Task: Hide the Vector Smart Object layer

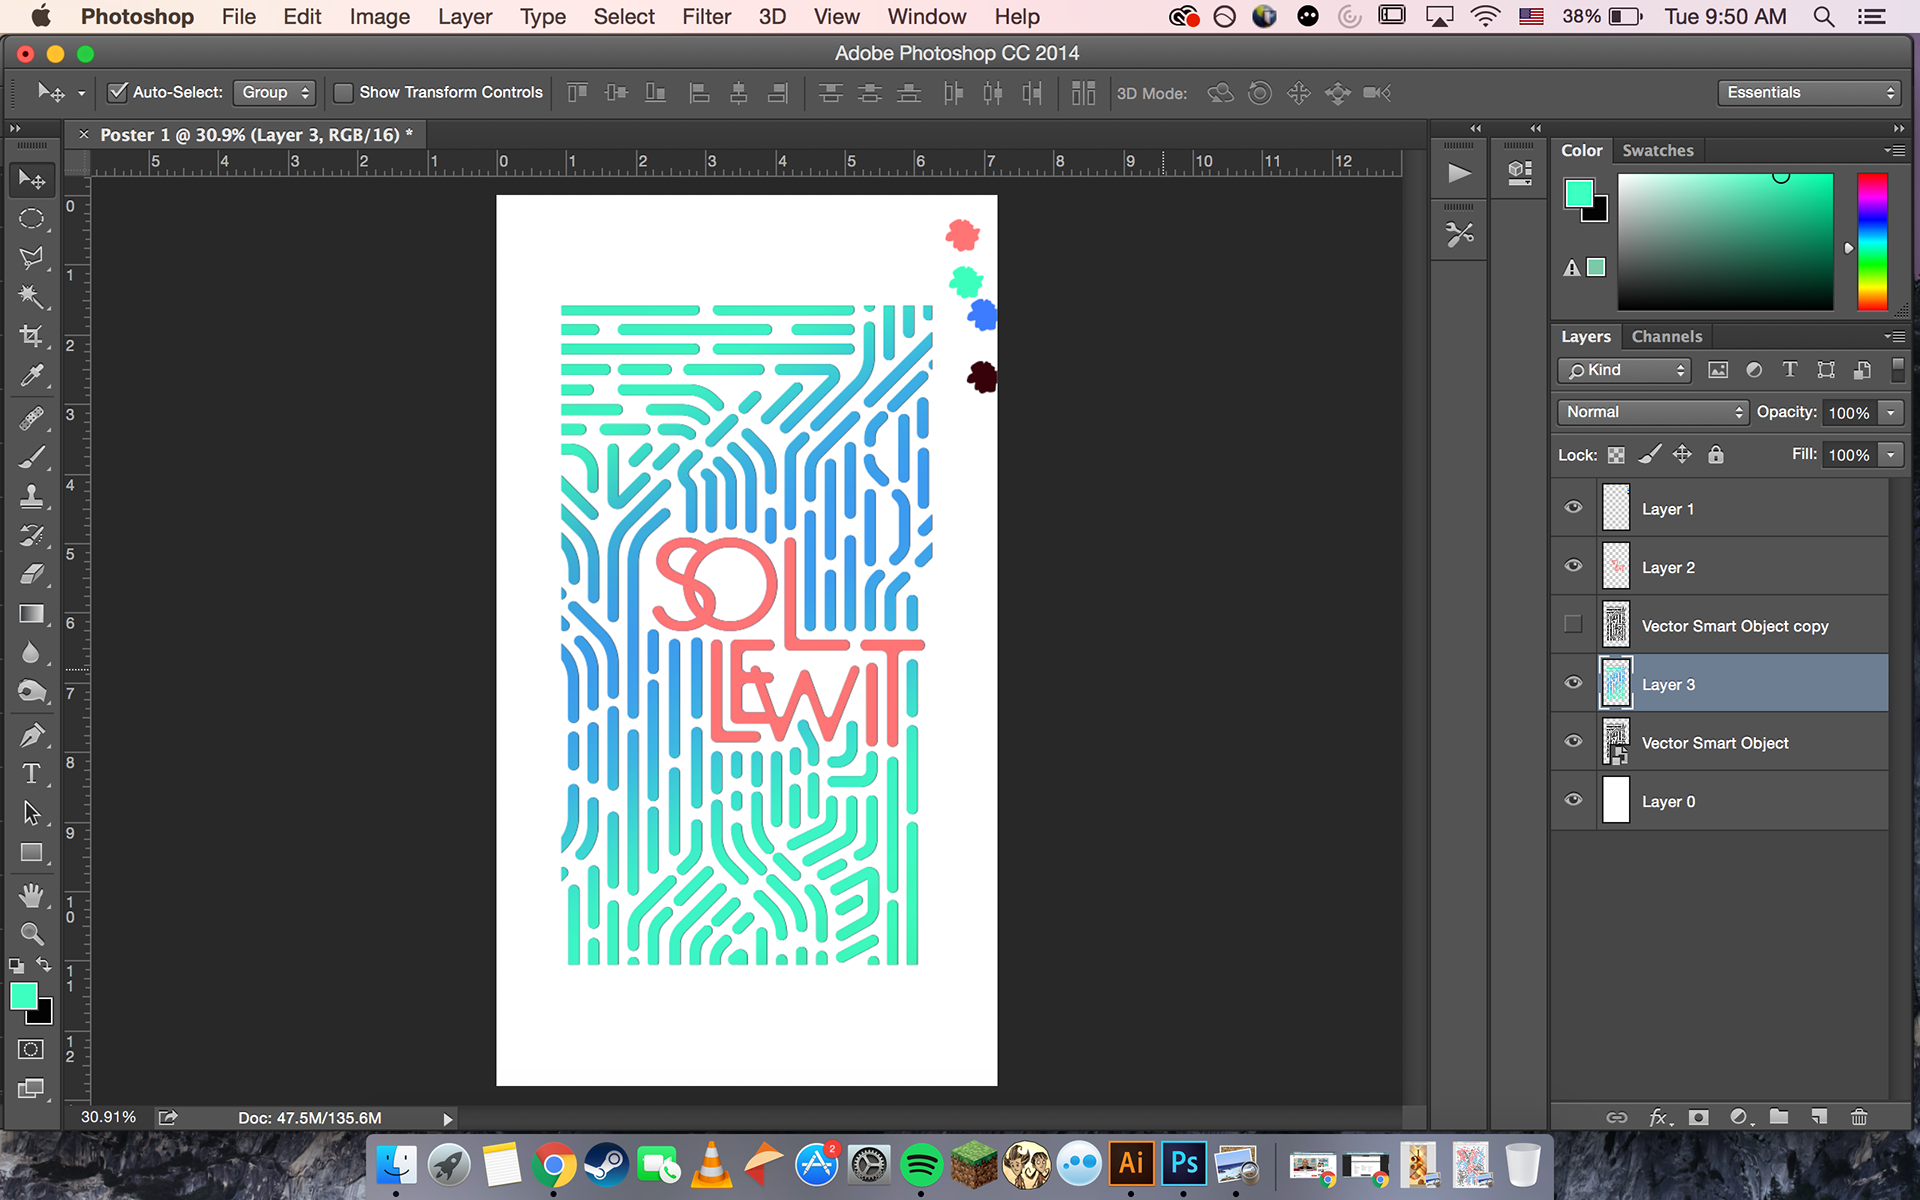Action: pos(1573,741)
